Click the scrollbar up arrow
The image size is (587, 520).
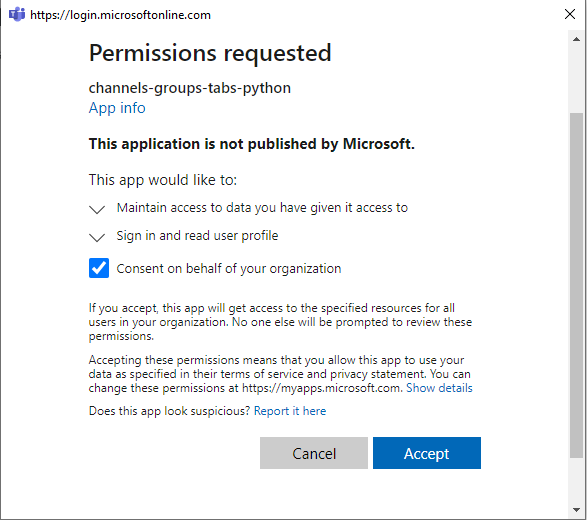coord(577,39)
